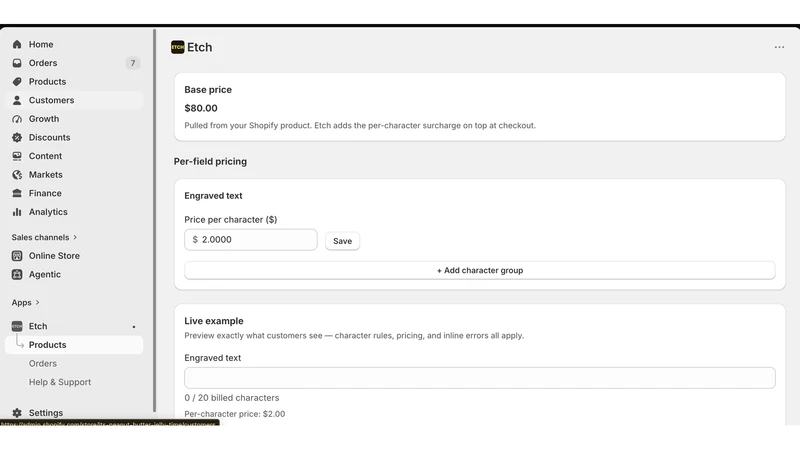
Task: Open the Content menu item
Action: (74, 156)
